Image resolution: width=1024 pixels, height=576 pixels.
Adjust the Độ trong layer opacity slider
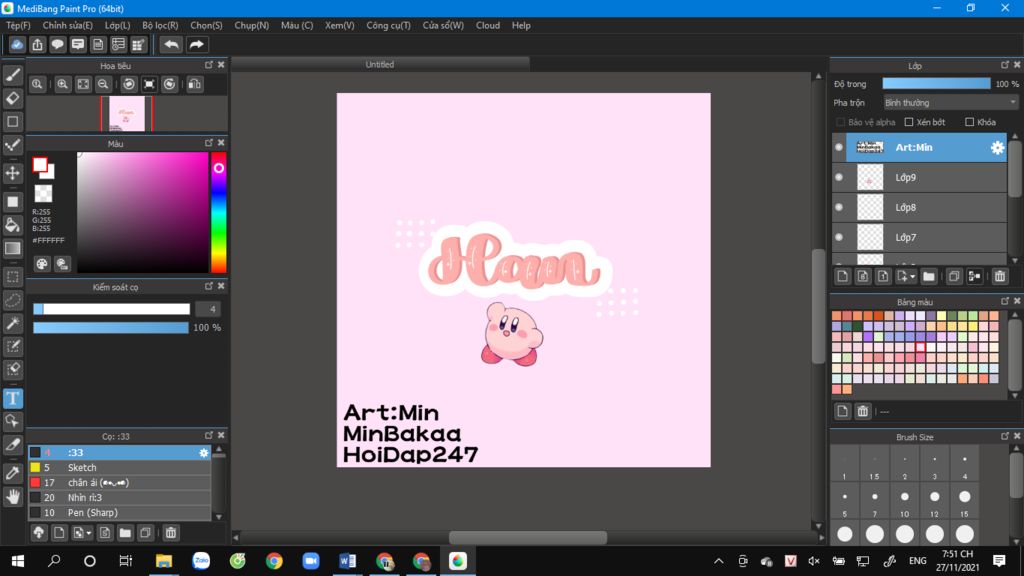[x=936, y=84]
